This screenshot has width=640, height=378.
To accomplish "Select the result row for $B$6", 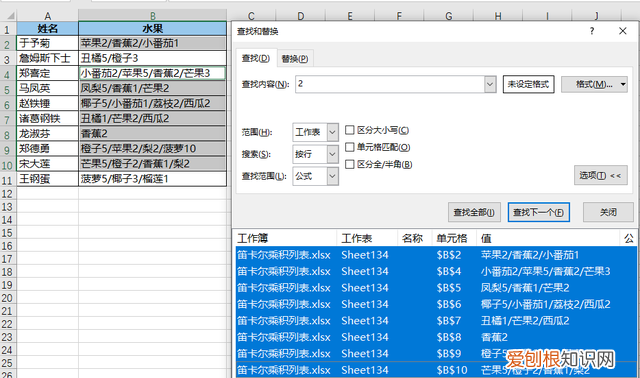I will 436,304.
